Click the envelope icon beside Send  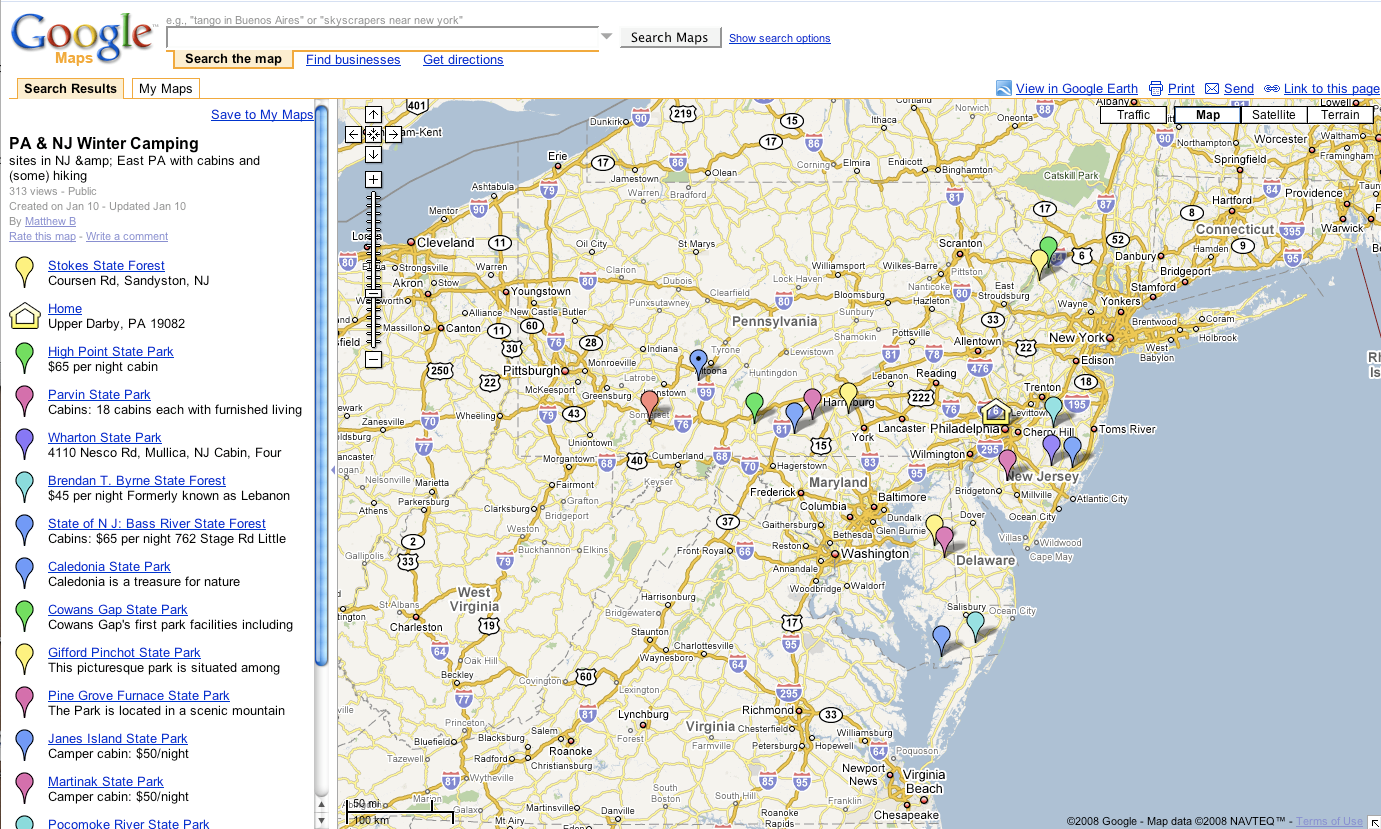[1212, 89]
